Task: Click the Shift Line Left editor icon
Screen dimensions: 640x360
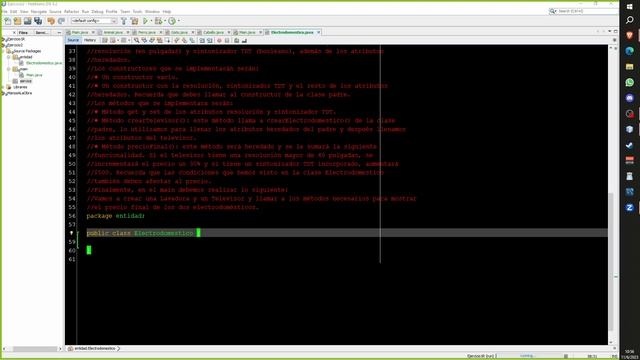Action: coord(201,40)
